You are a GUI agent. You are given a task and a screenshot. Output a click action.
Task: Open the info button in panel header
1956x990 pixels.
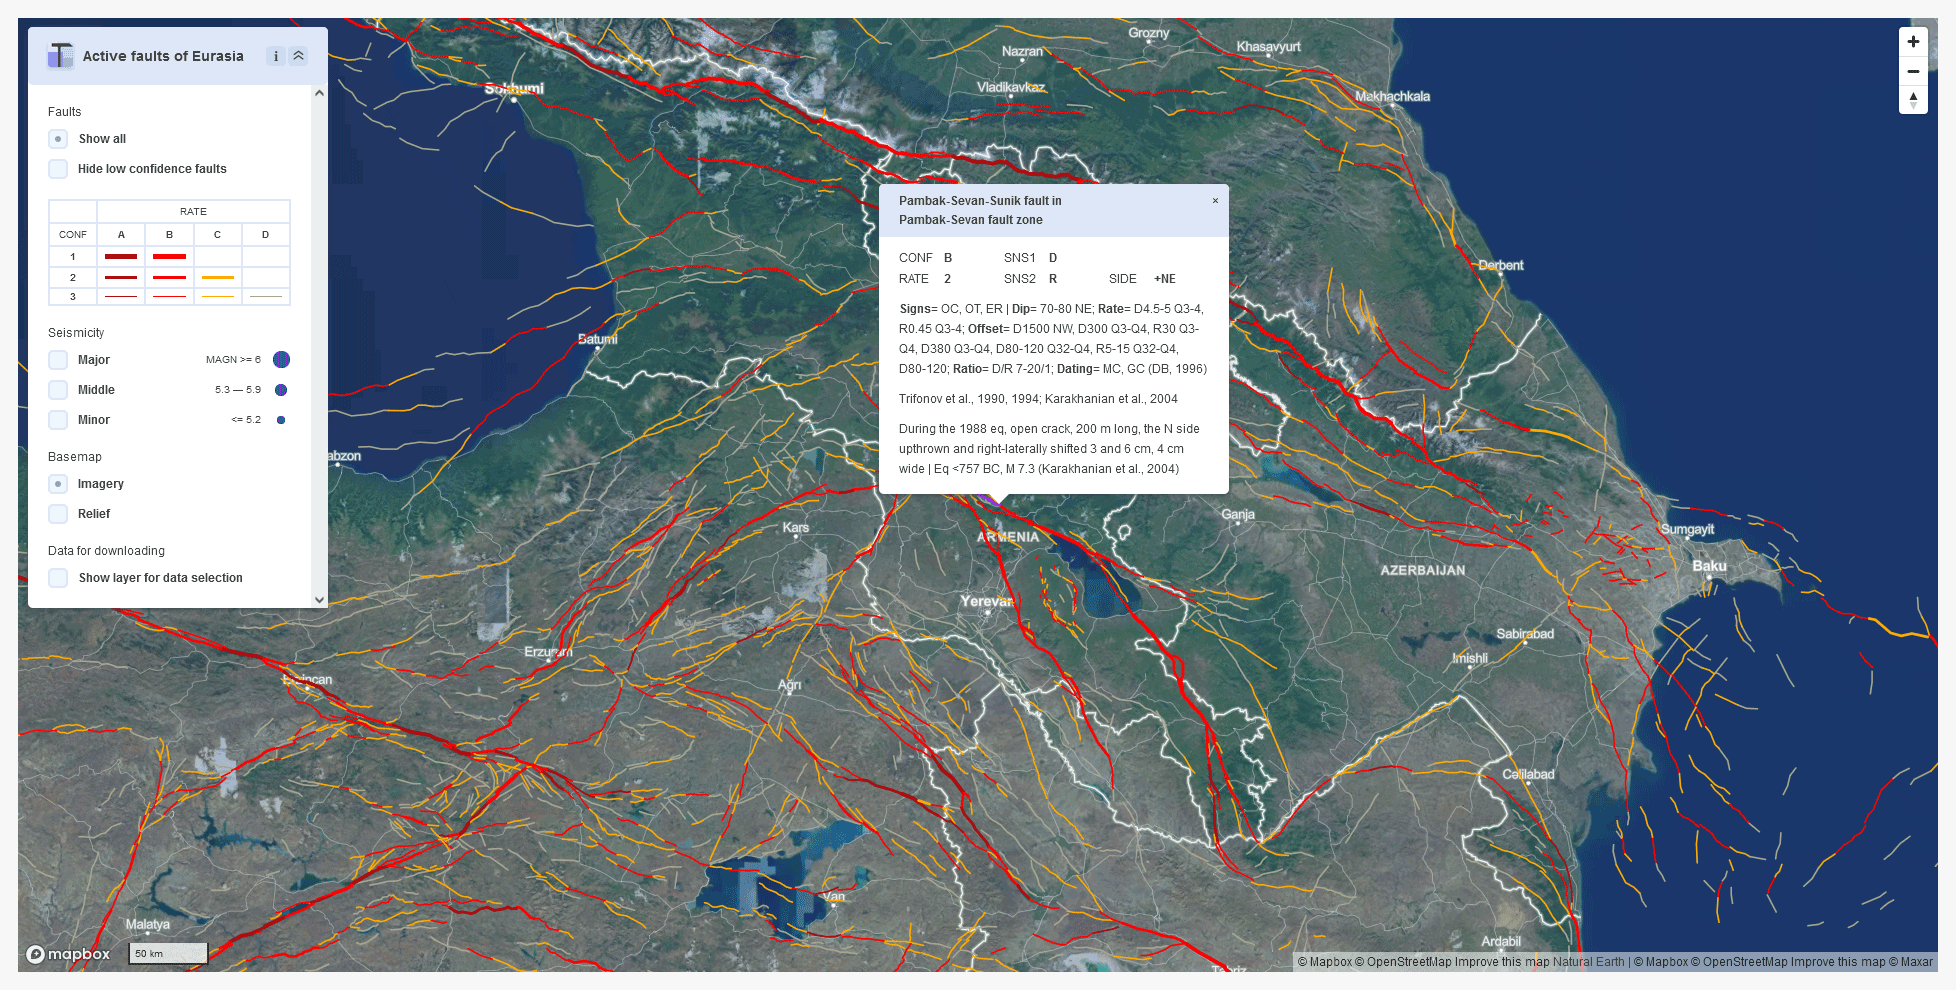275,56
